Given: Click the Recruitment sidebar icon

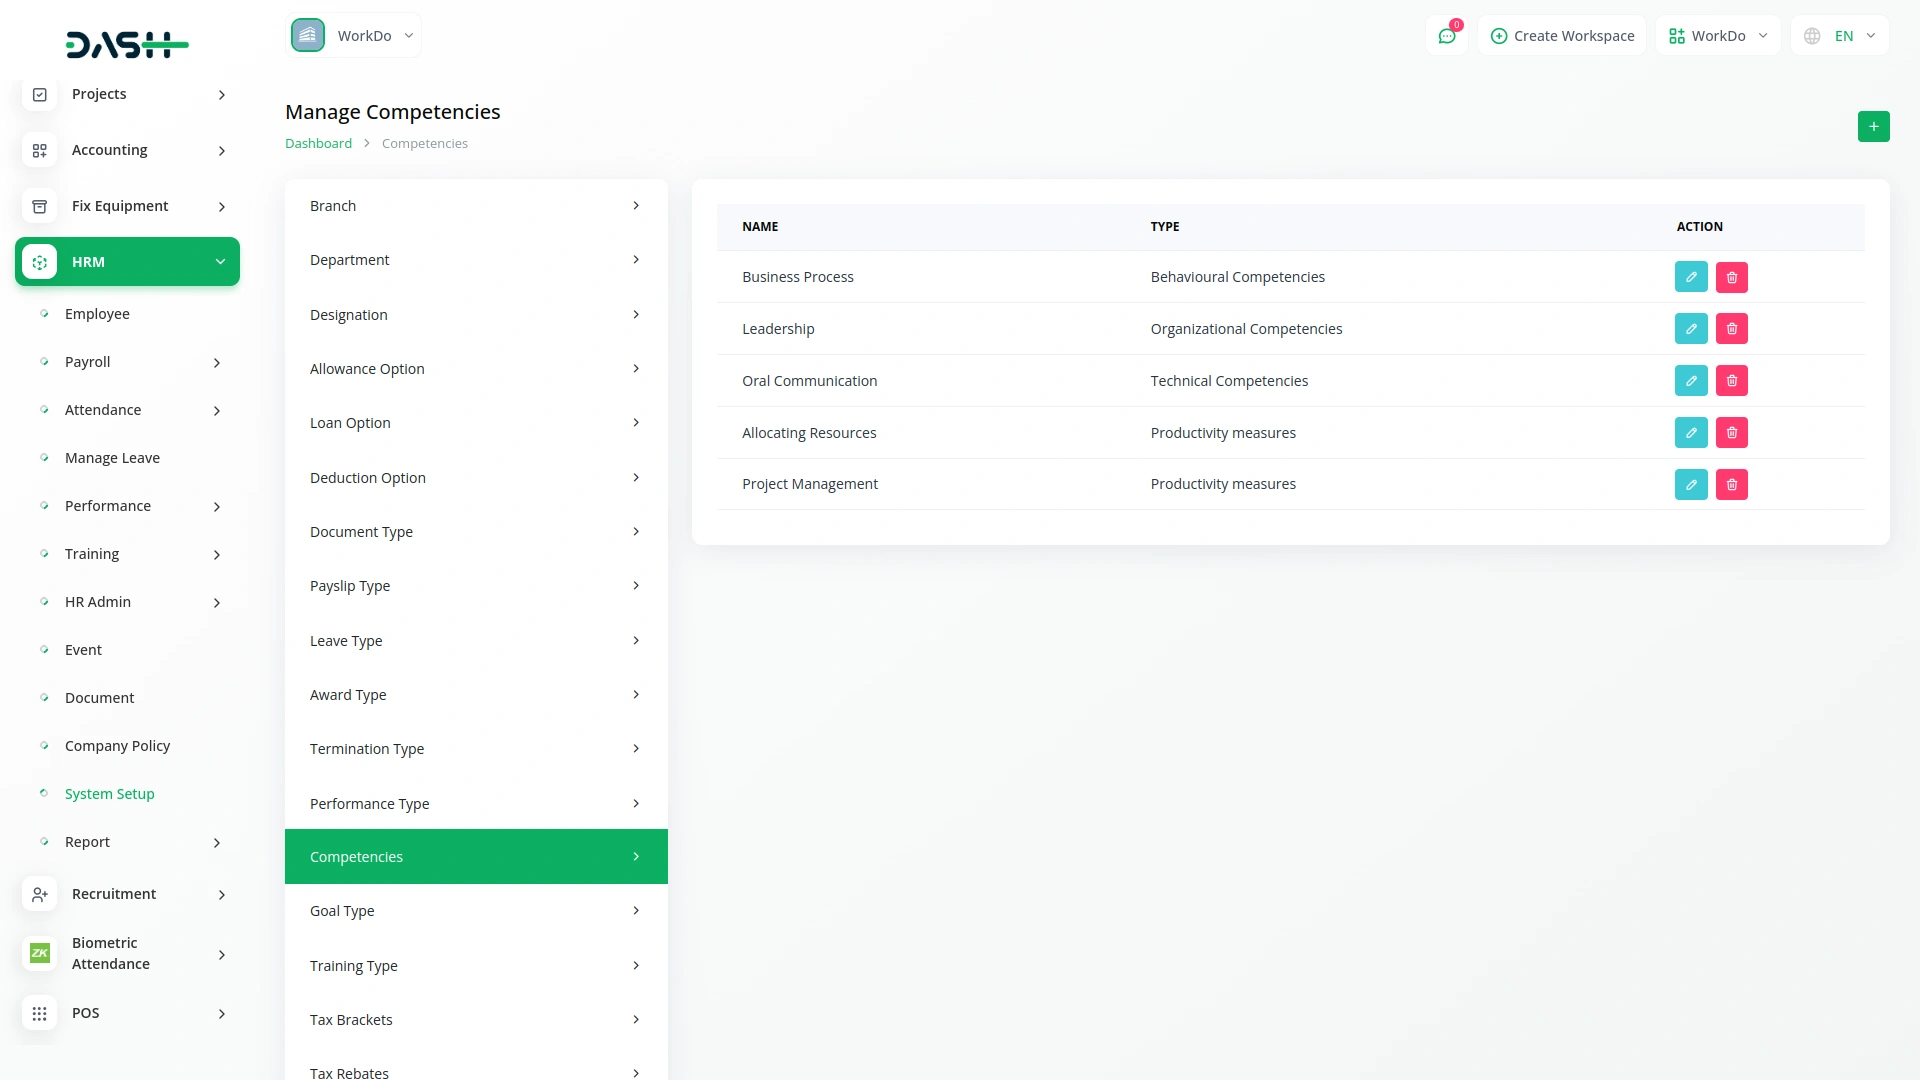Looking at the screenshot, I should point(39,894).
